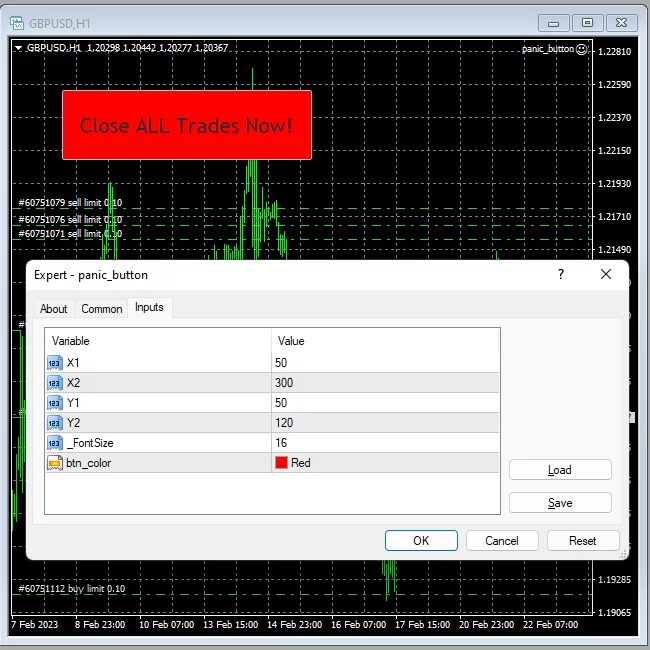The height and width of the screenshot is (650, 650).
Task: Select the X2 value 300 cell
Action: pyautogui.click(x=386, y=383)
